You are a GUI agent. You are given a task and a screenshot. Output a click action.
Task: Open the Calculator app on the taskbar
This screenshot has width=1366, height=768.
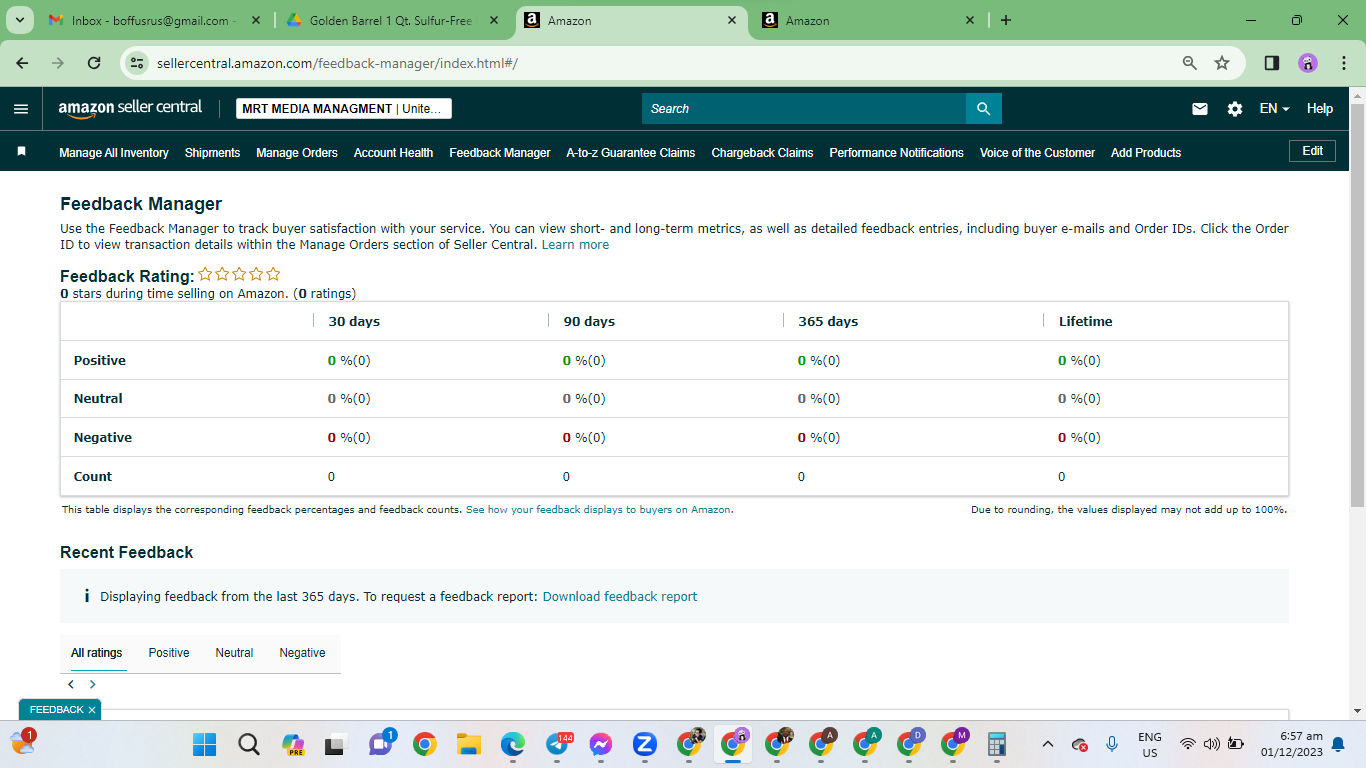pos(996,744)
